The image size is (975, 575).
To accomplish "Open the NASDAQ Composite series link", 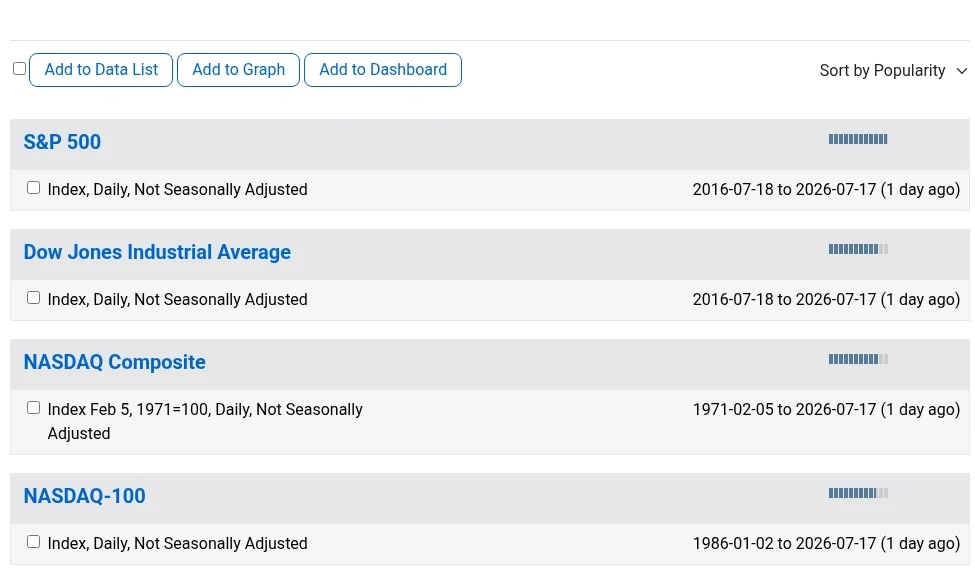I will tap(114, 362).
